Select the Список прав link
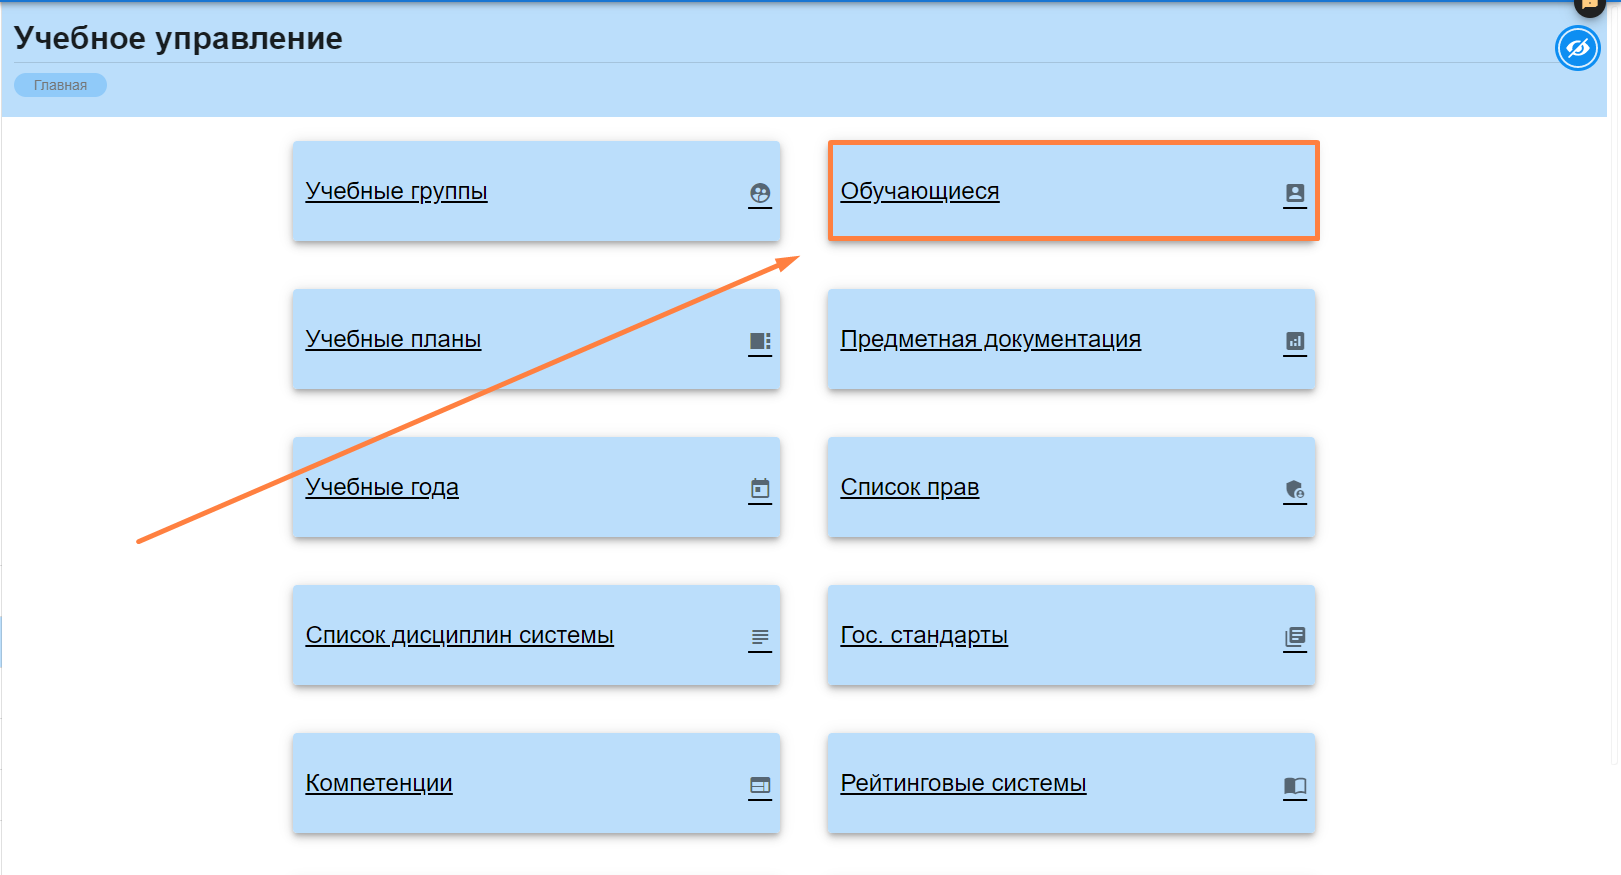 [909, 487]
